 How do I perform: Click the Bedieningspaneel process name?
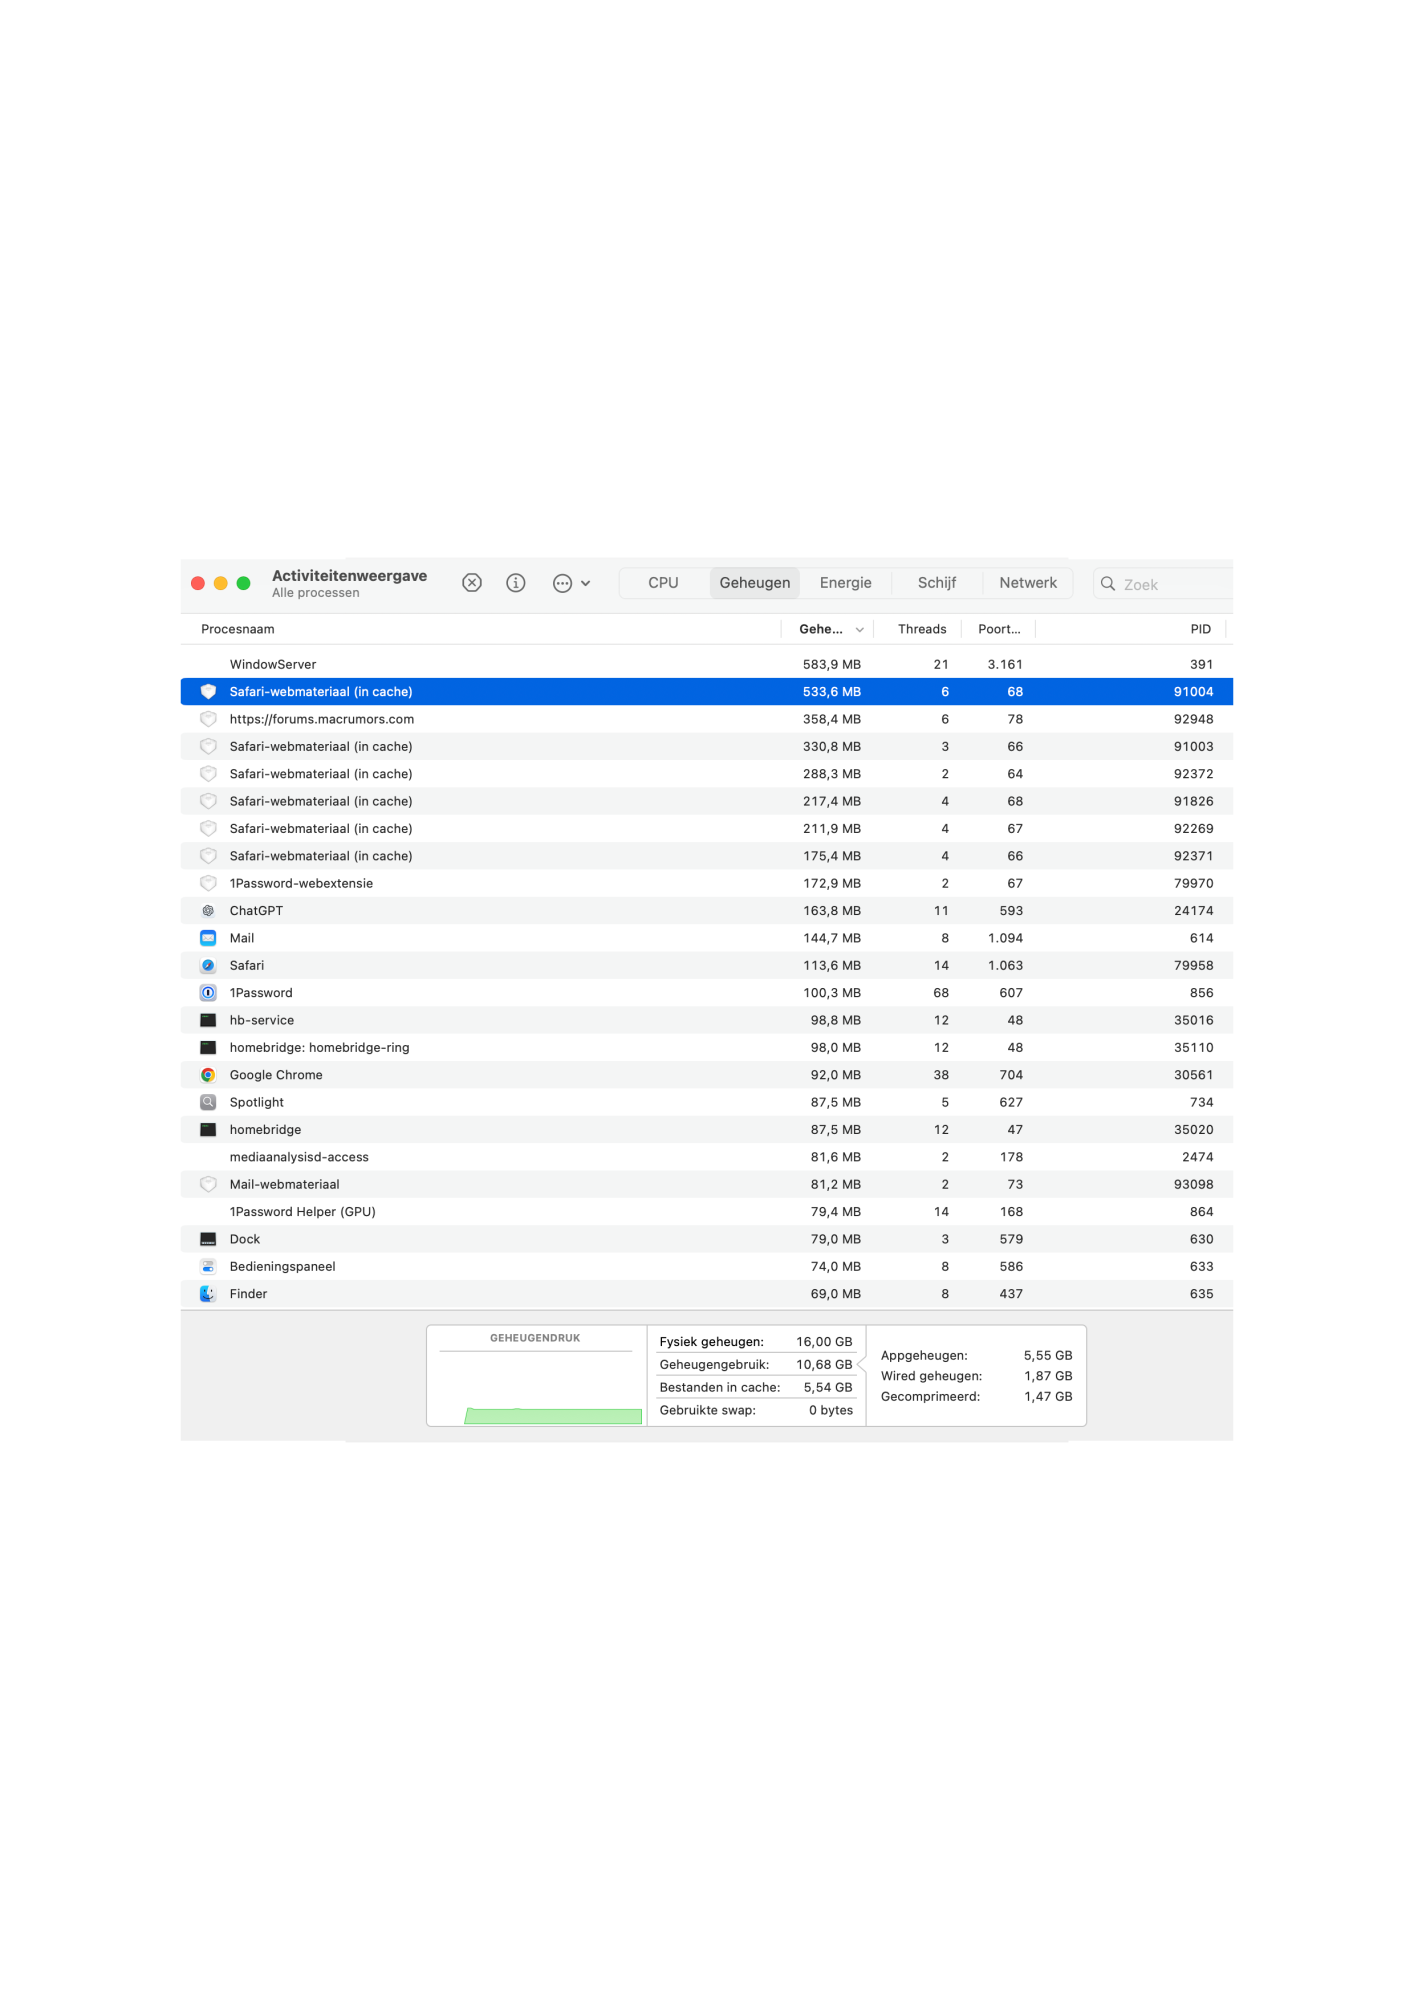(282, 1266)
